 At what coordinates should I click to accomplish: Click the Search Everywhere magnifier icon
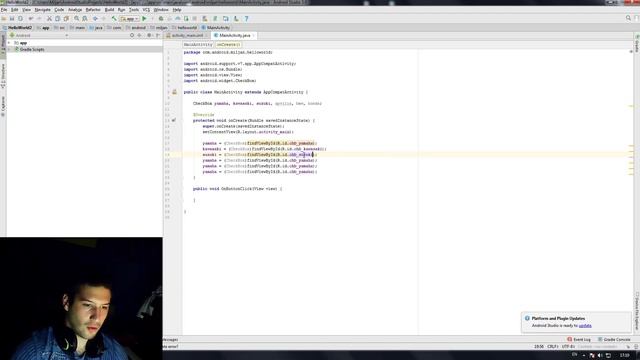click(x=628, y=18)
